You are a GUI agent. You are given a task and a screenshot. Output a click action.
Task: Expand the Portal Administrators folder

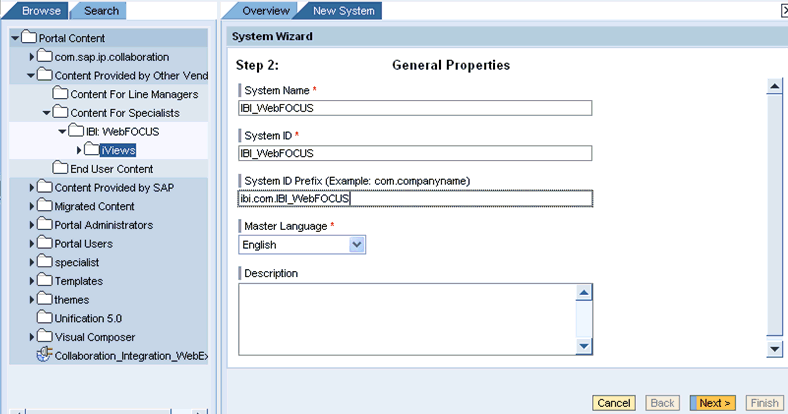(32, 225)
